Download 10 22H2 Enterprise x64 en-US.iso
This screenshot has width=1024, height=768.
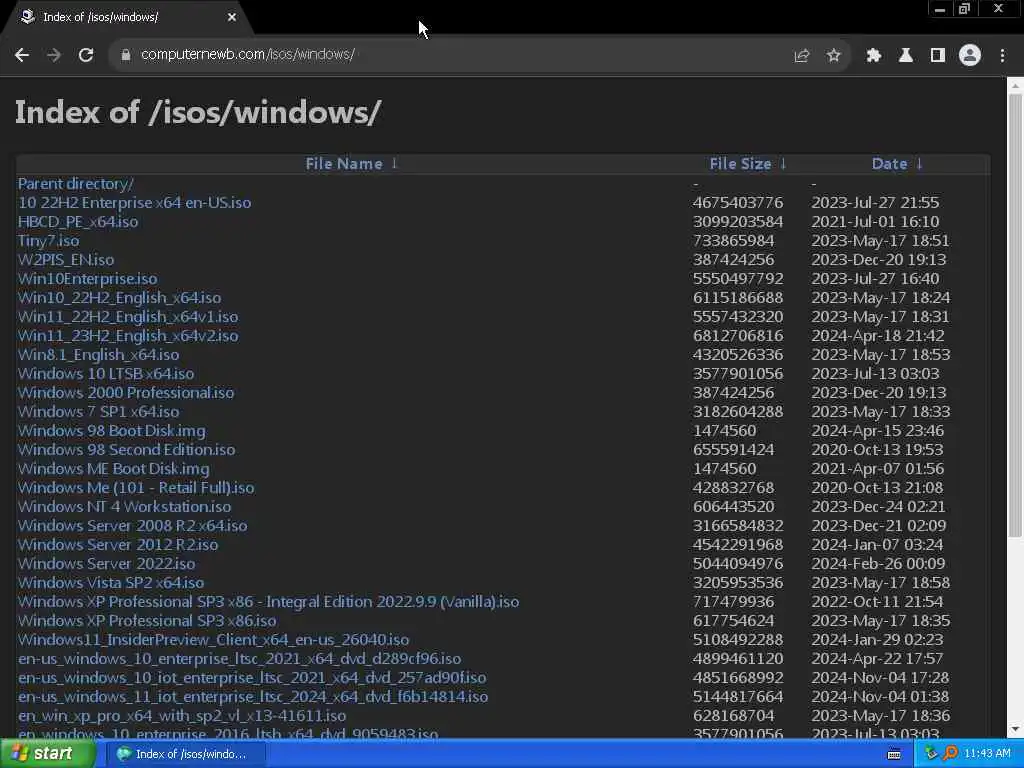(135, 202)
